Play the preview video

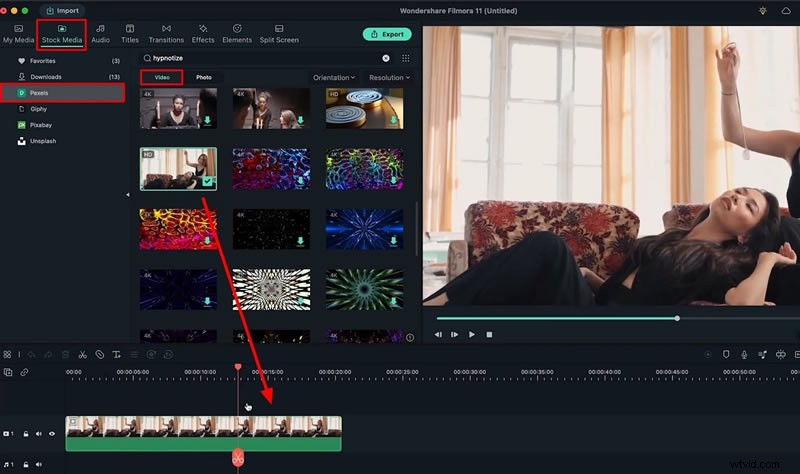[x=472, y=335]
